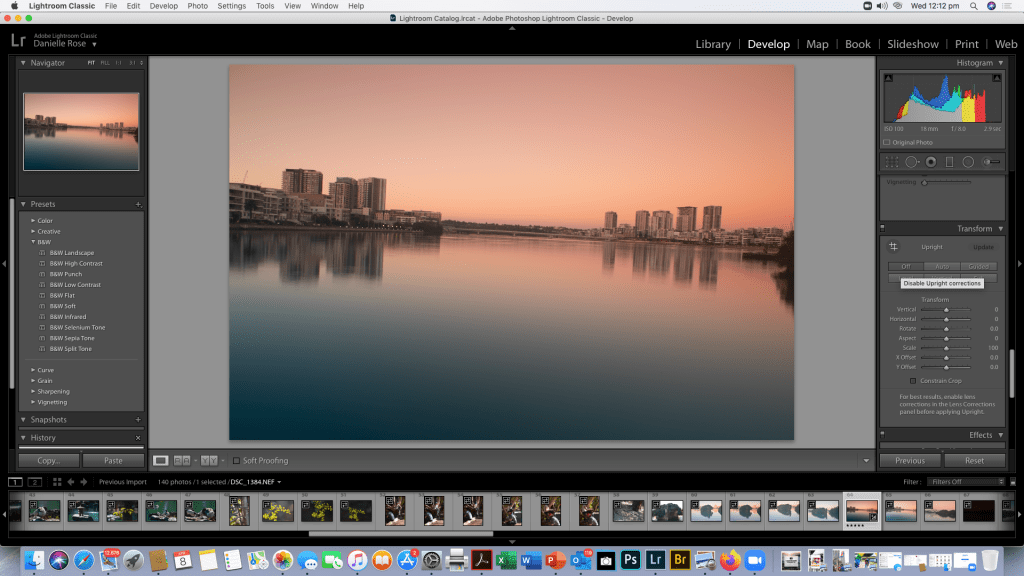Viewport: 1024px width, 576px height.
Task: Enable the Soft Proofing checkbox
Action: point(236,460)
